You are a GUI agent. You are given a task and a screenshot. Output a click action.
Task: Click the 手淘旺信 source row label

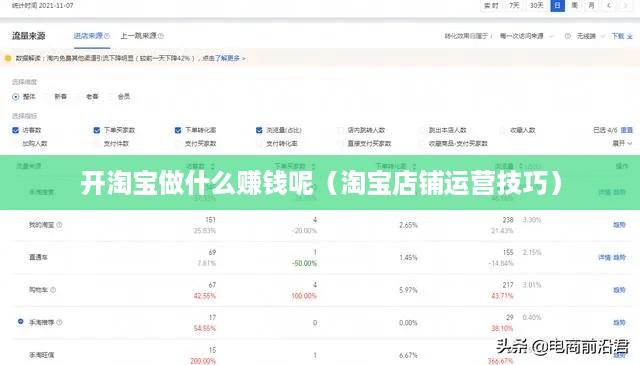(41, 355)
